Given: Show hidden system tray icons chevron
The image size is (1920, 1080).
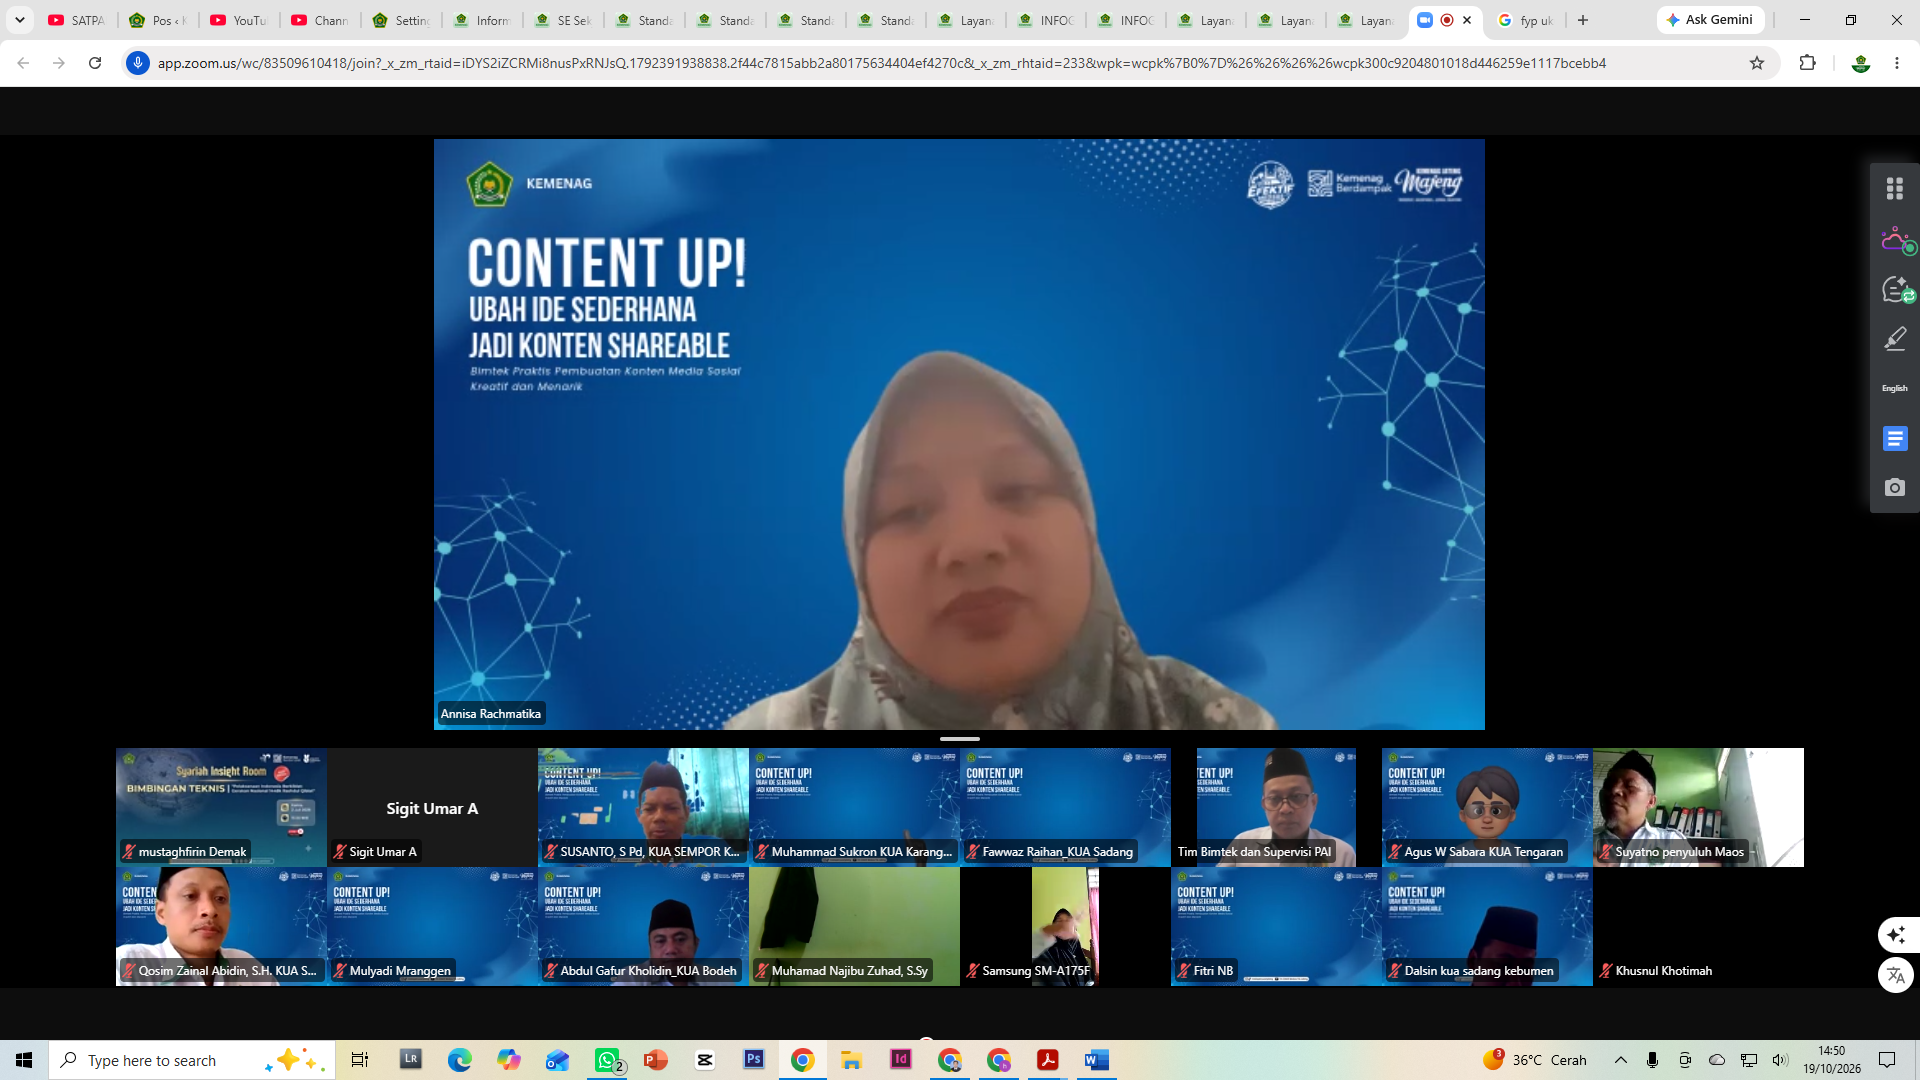Looking at the screenshot, I should (1620, 1060).
